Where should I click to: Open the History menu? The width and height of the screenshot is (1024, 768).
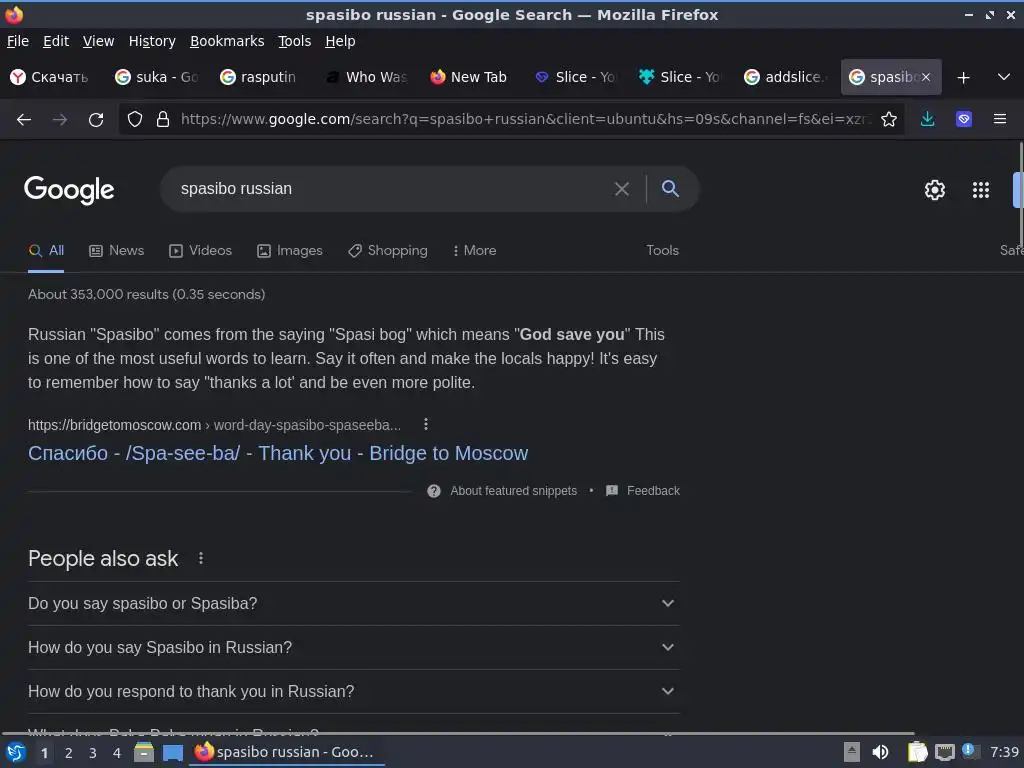152,41
